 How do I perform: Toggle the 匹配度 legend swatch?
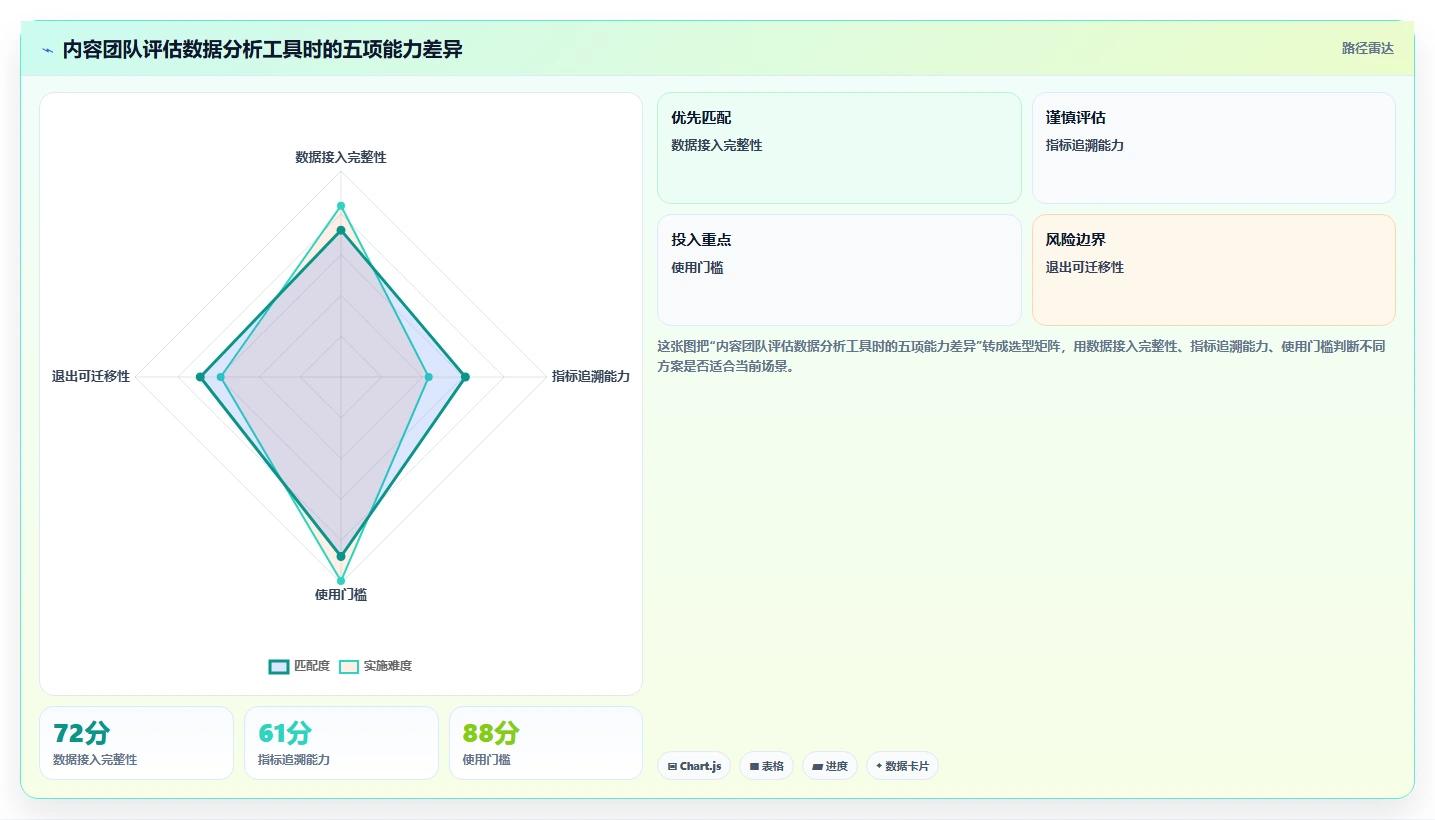tap(279, 666)
